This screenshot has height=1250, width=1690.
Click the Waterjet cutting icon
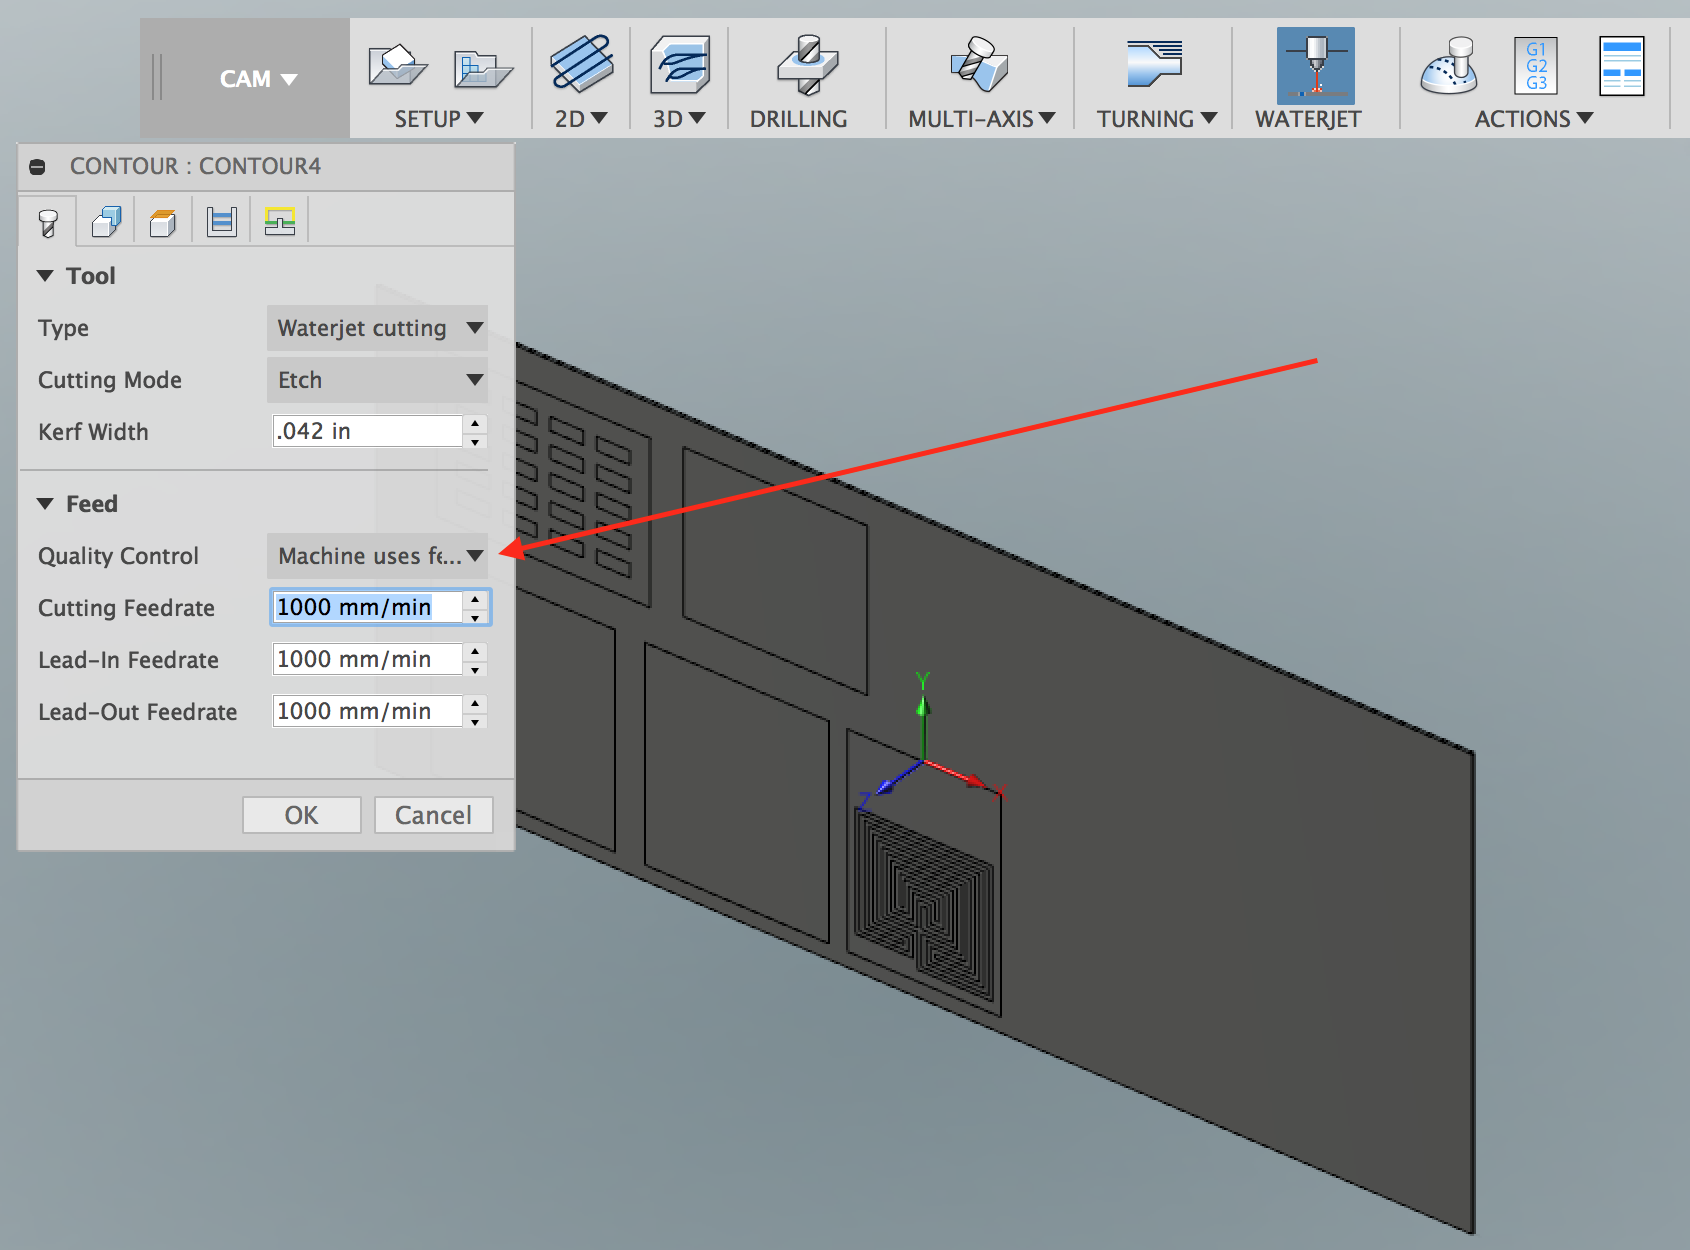pos(1316,66)
